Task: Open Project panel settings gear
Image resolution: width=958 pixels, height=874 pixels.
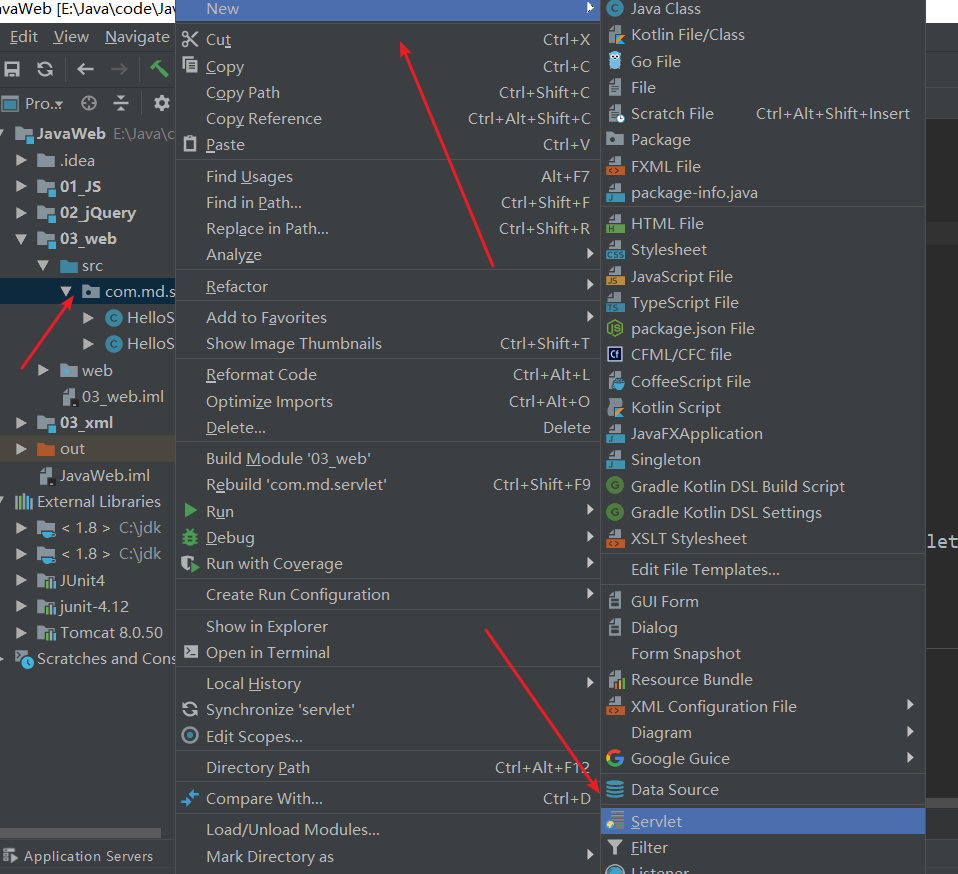Action: (161, 103)
